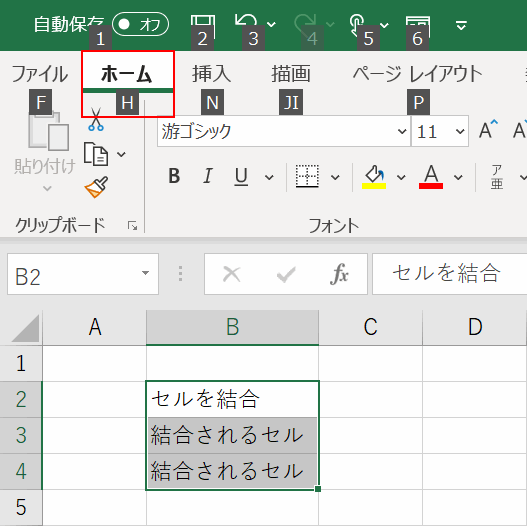Apply the yellow fill color bucket
527x526 pixels.
click(x=374, y=177)
